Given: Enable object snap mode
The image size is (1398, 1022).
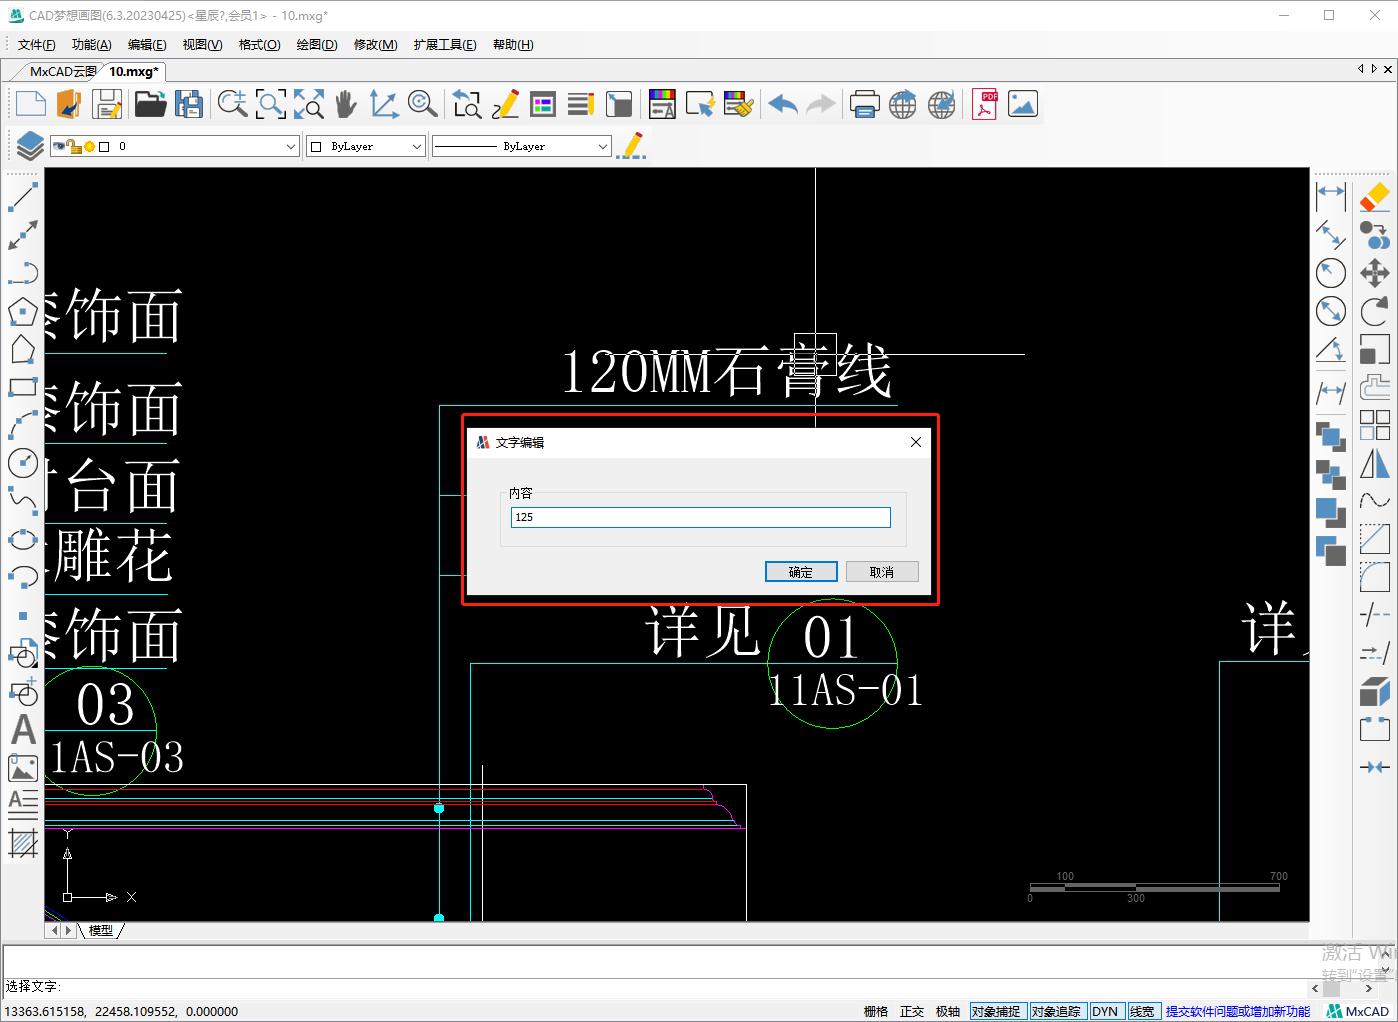Looking at the screenshot, I should (x=997, y=1011).
